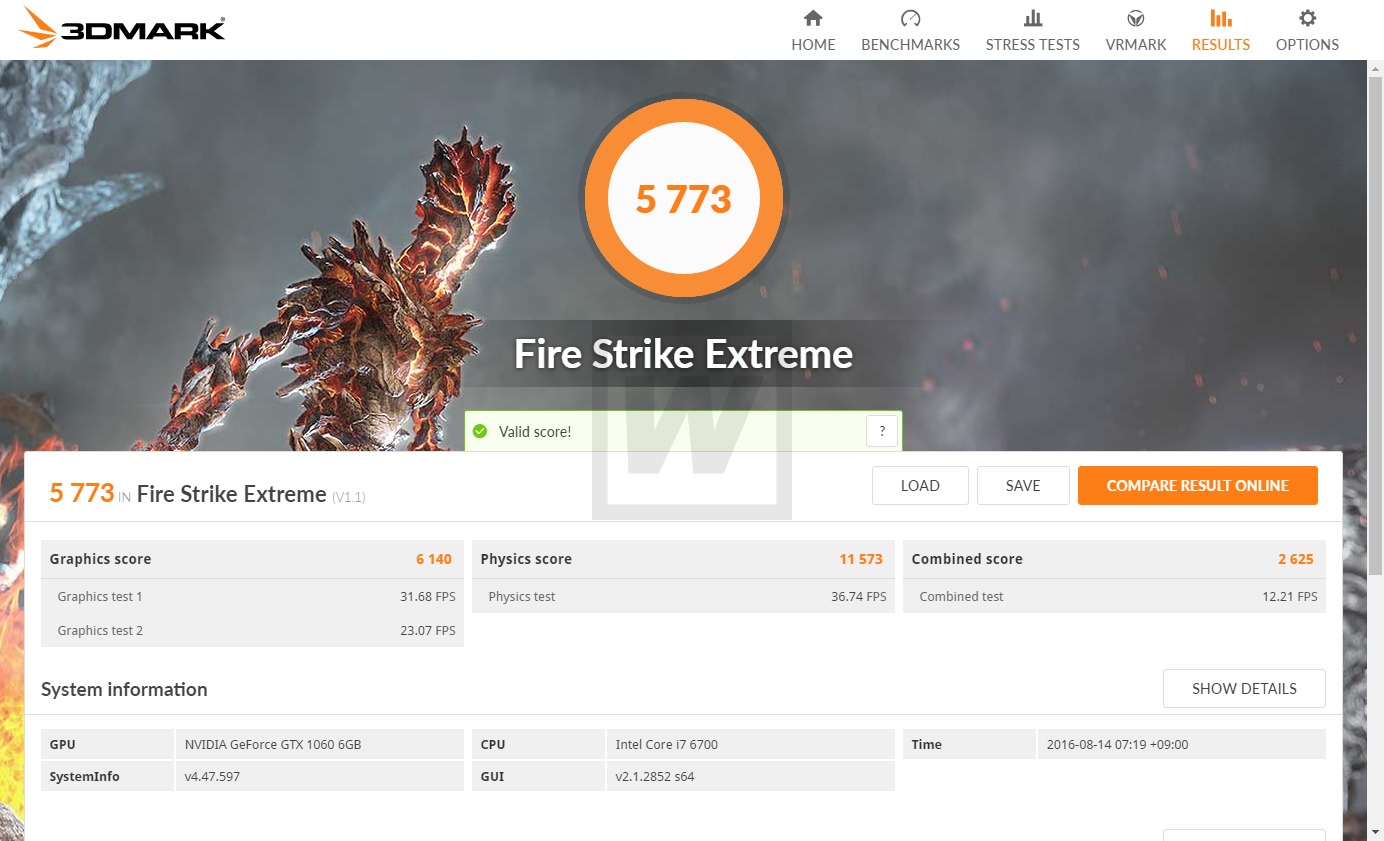The image size is (1384, 841).
Task: Click the NVIDIA GeForce GTX 1060 6GB value
Action: pyautogui.click(x=273, y=744)
